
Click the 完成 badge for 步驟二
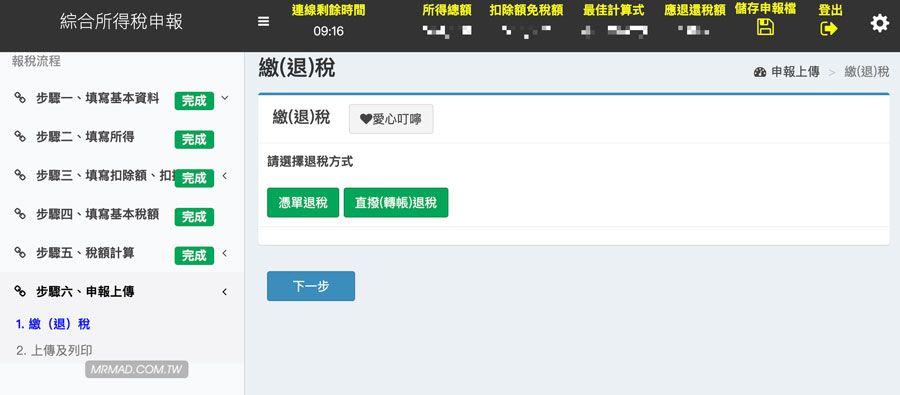pos(194,140)
